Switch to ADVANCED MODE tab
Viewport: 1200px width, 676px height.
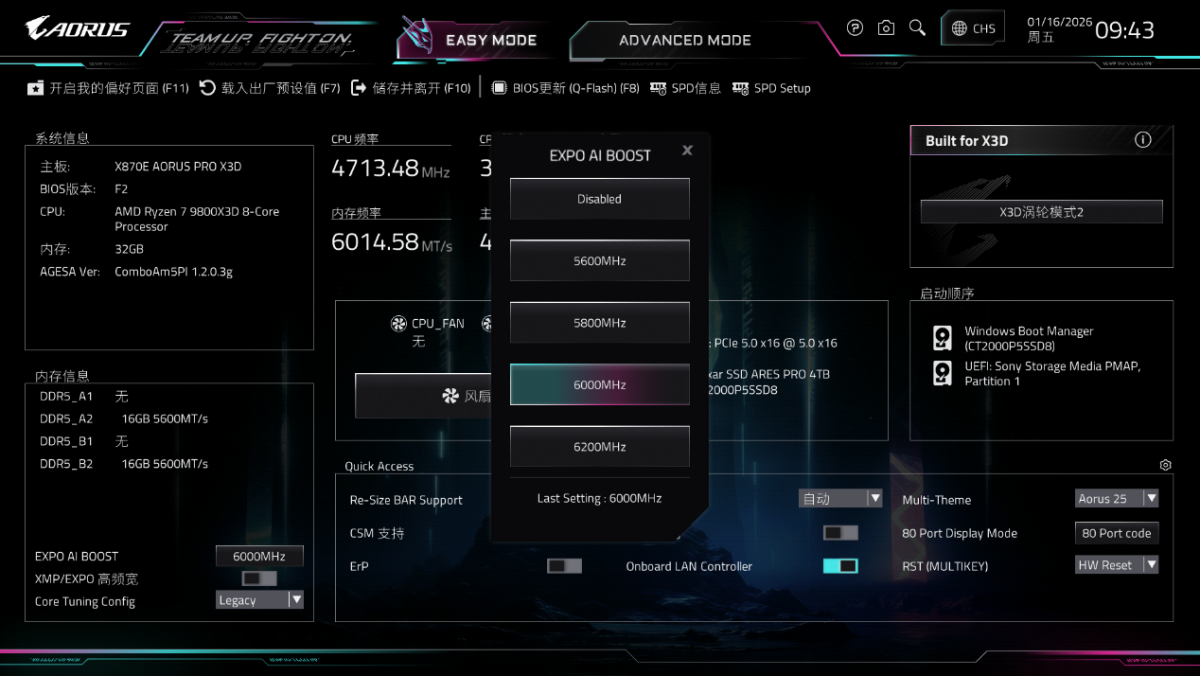[684, 40]
